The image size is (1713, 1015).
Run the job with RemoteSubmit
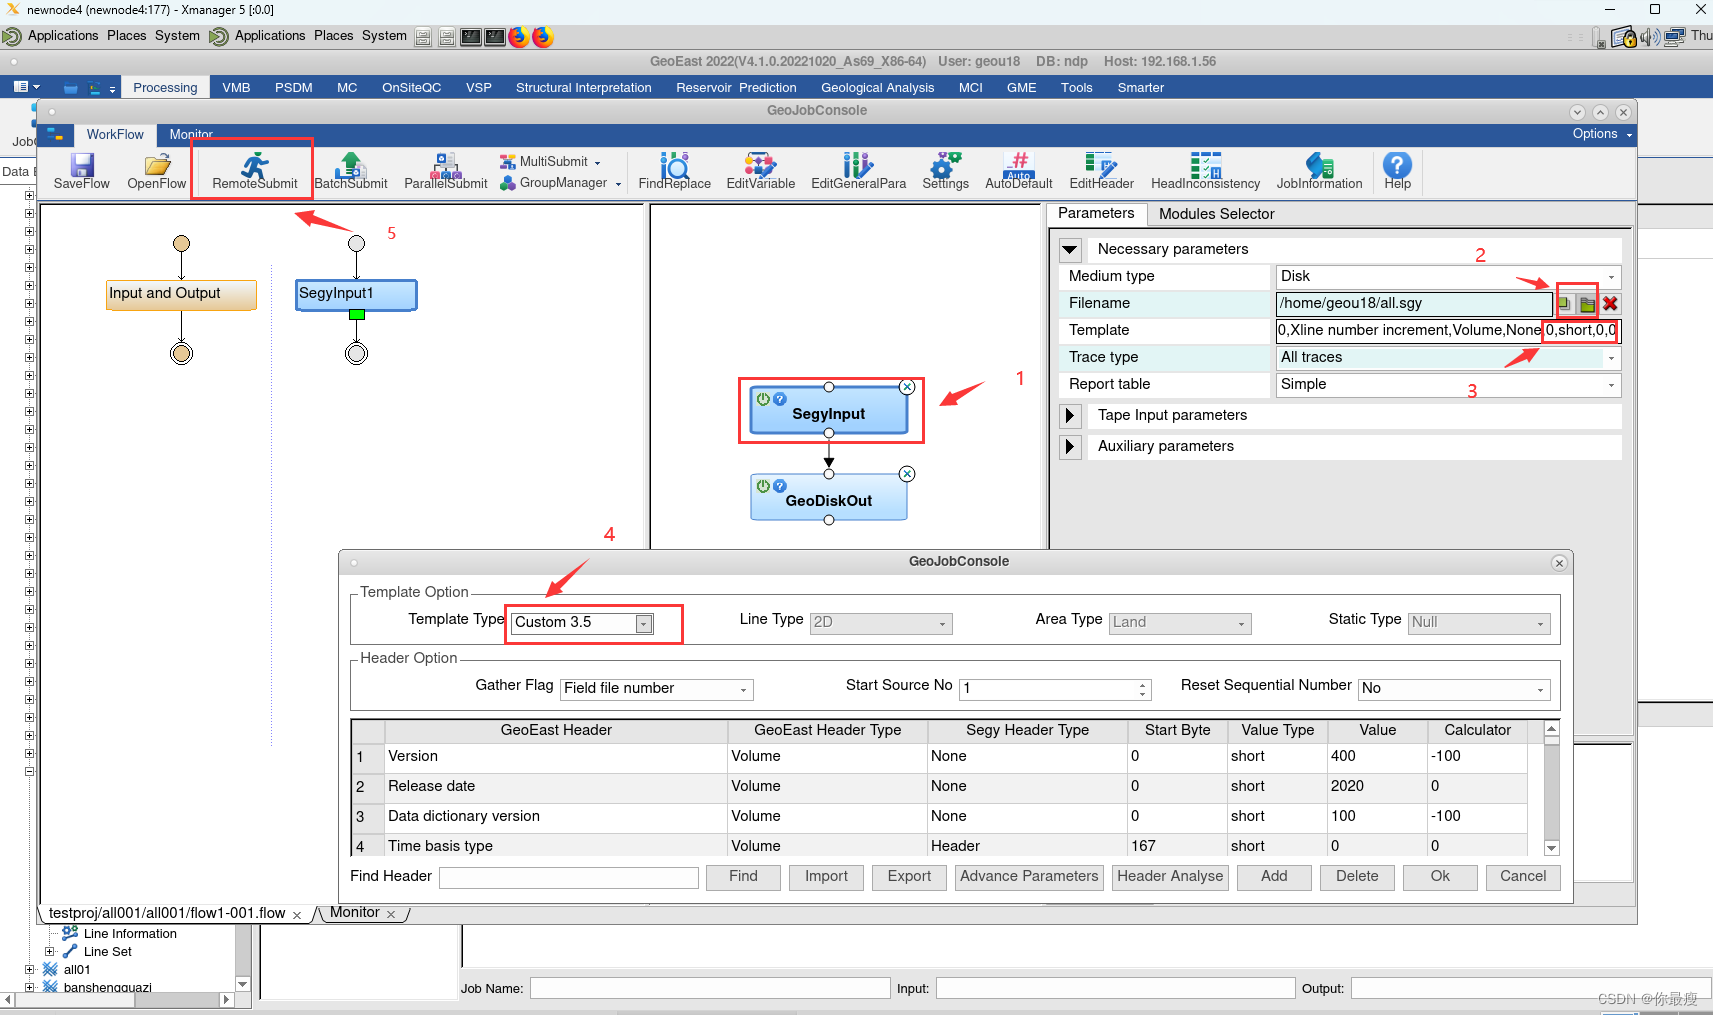254,171
